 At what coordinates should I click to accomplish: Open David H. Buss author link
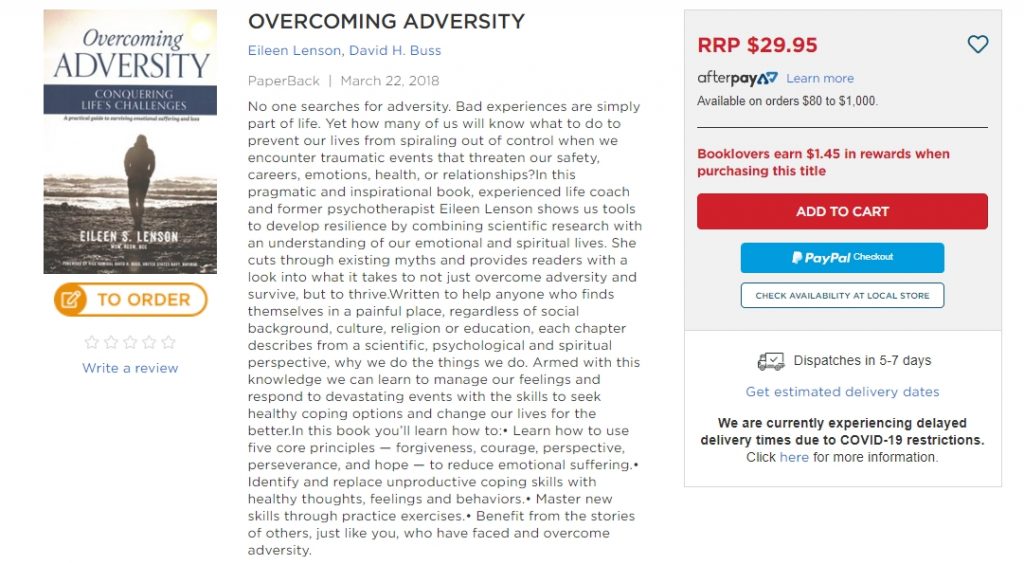[395, 50]
